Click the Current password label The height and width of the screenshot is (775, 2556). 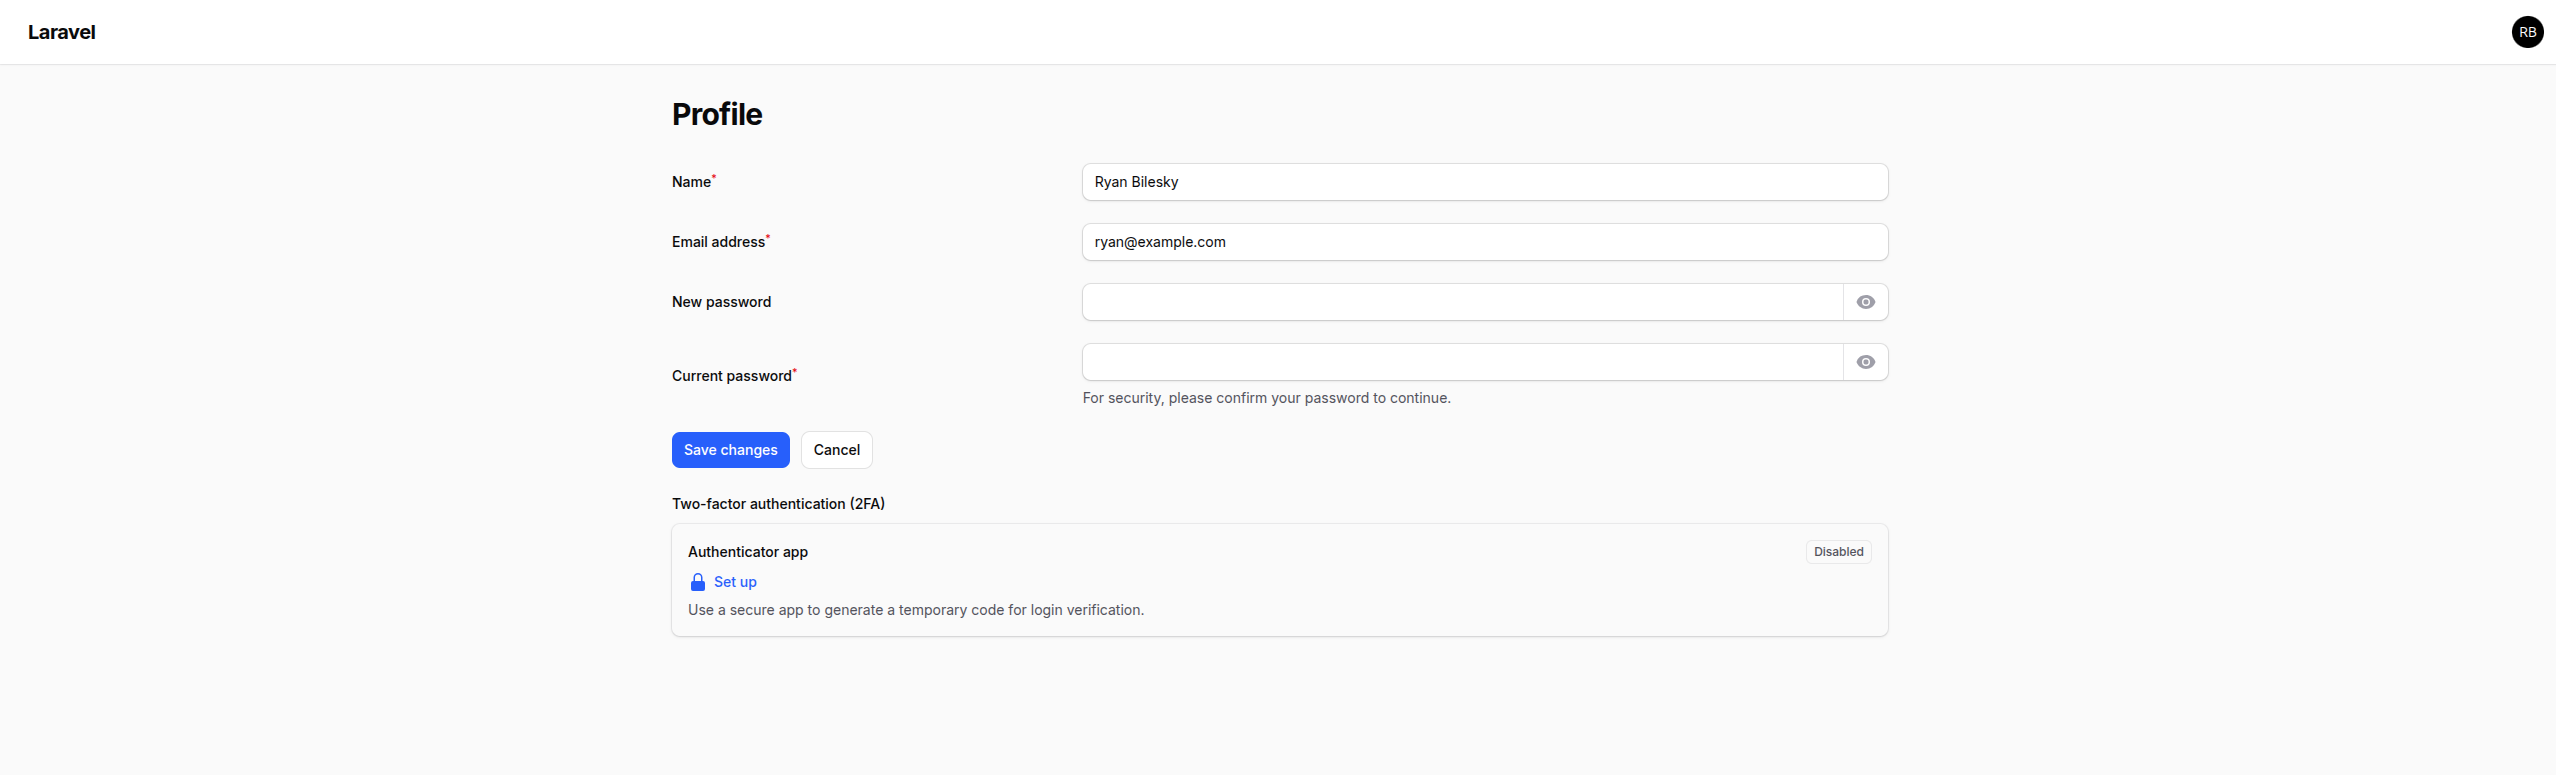click(731, 376)
